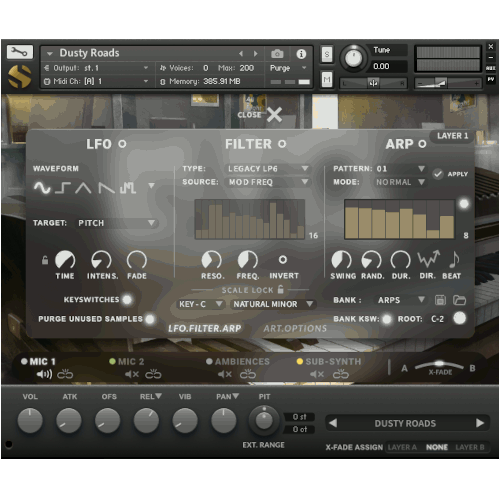Open the filter TYPE dropdown
Screen dimensions: 500x500
(268, 168)
